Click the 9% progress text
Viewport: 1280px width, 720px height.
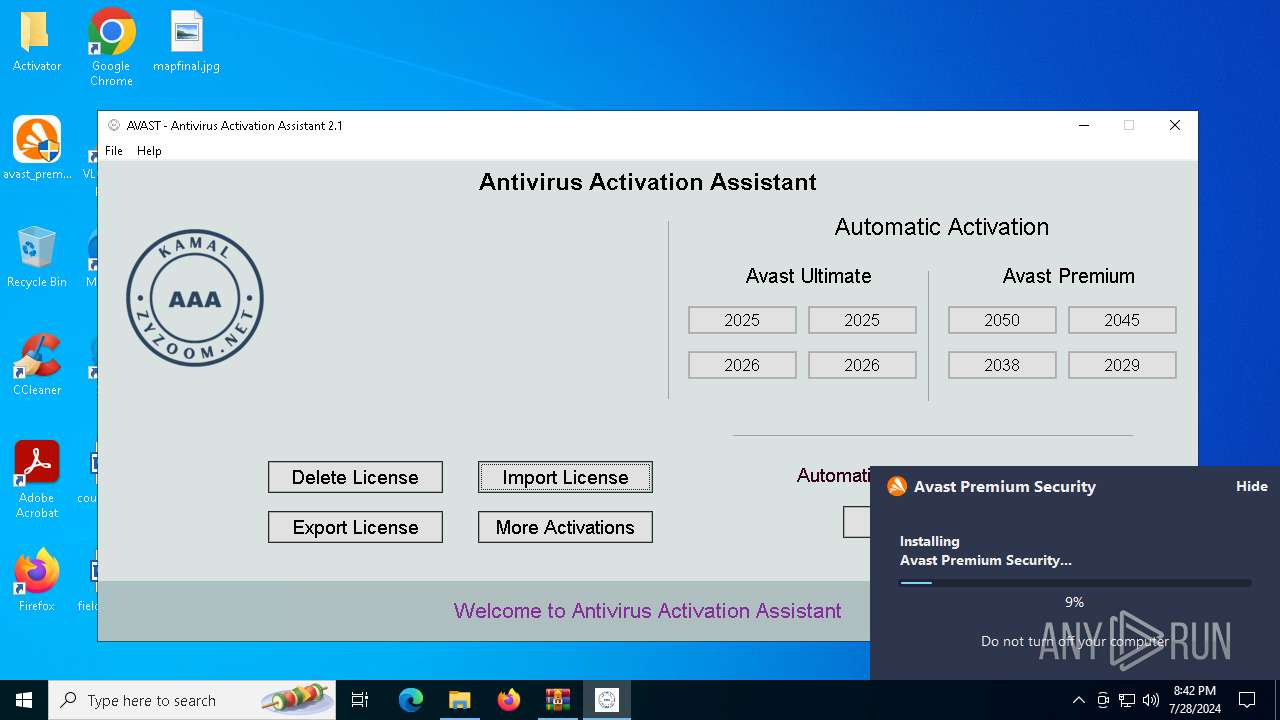click(1074, 602)
